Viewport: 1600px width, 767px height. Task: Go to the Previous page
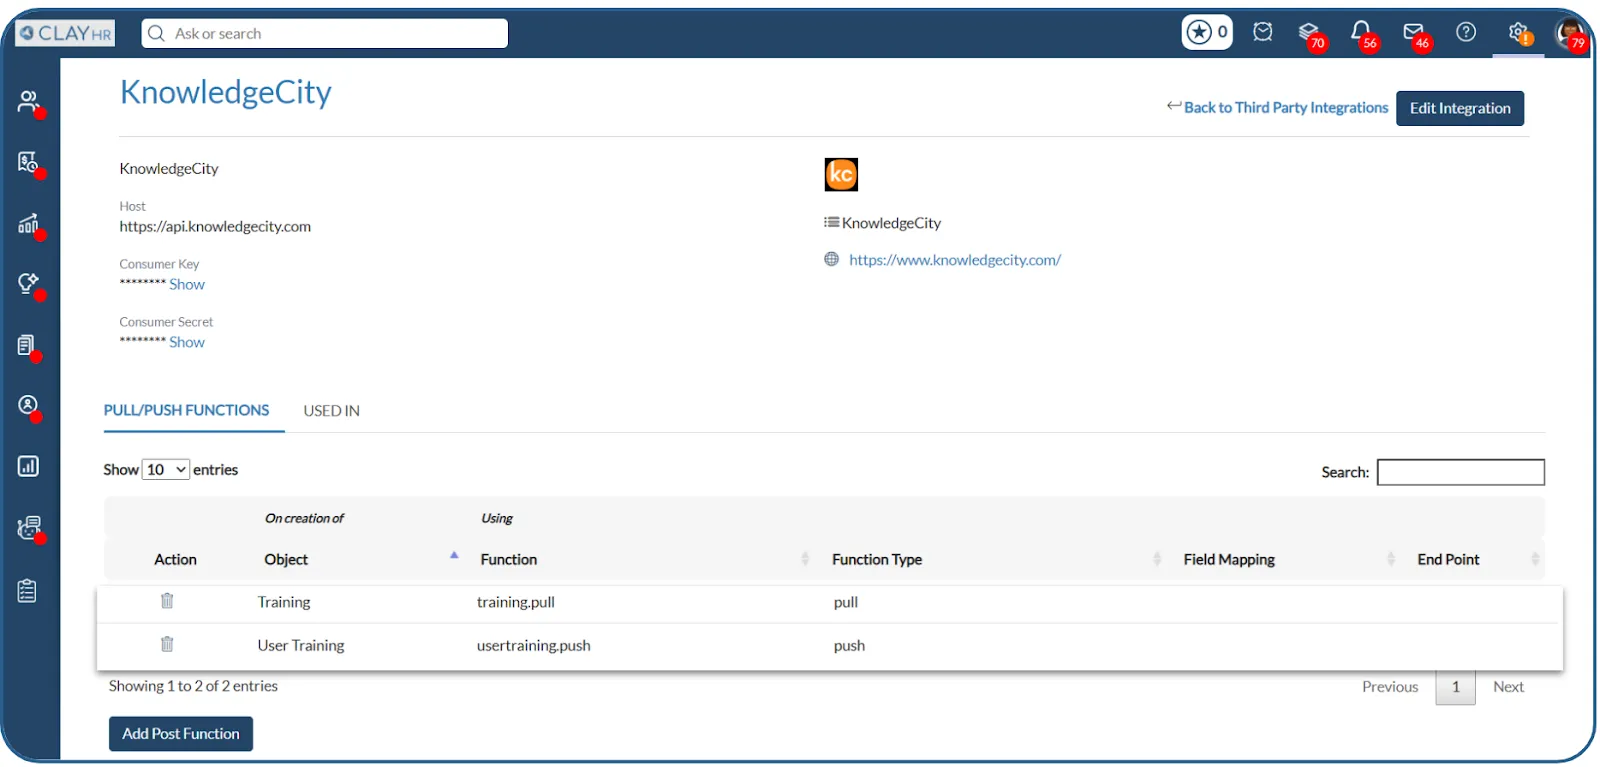click(1389, 686)
